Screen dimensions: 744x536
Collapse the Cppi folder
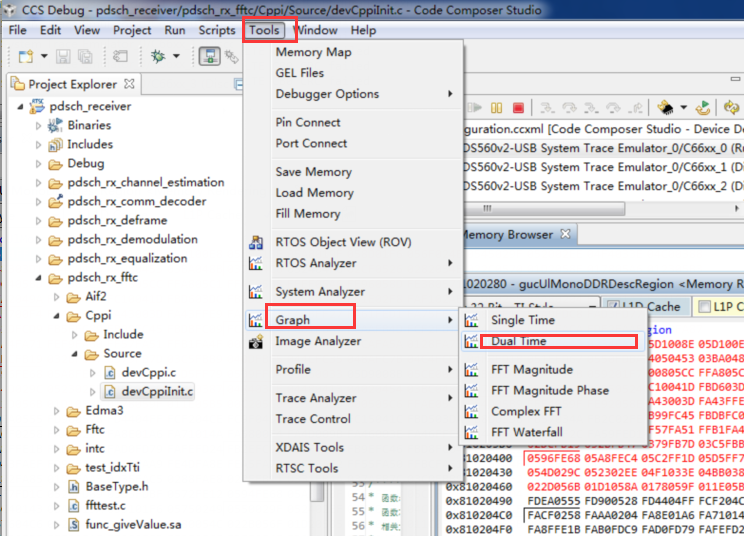click(x=56, y=316)
